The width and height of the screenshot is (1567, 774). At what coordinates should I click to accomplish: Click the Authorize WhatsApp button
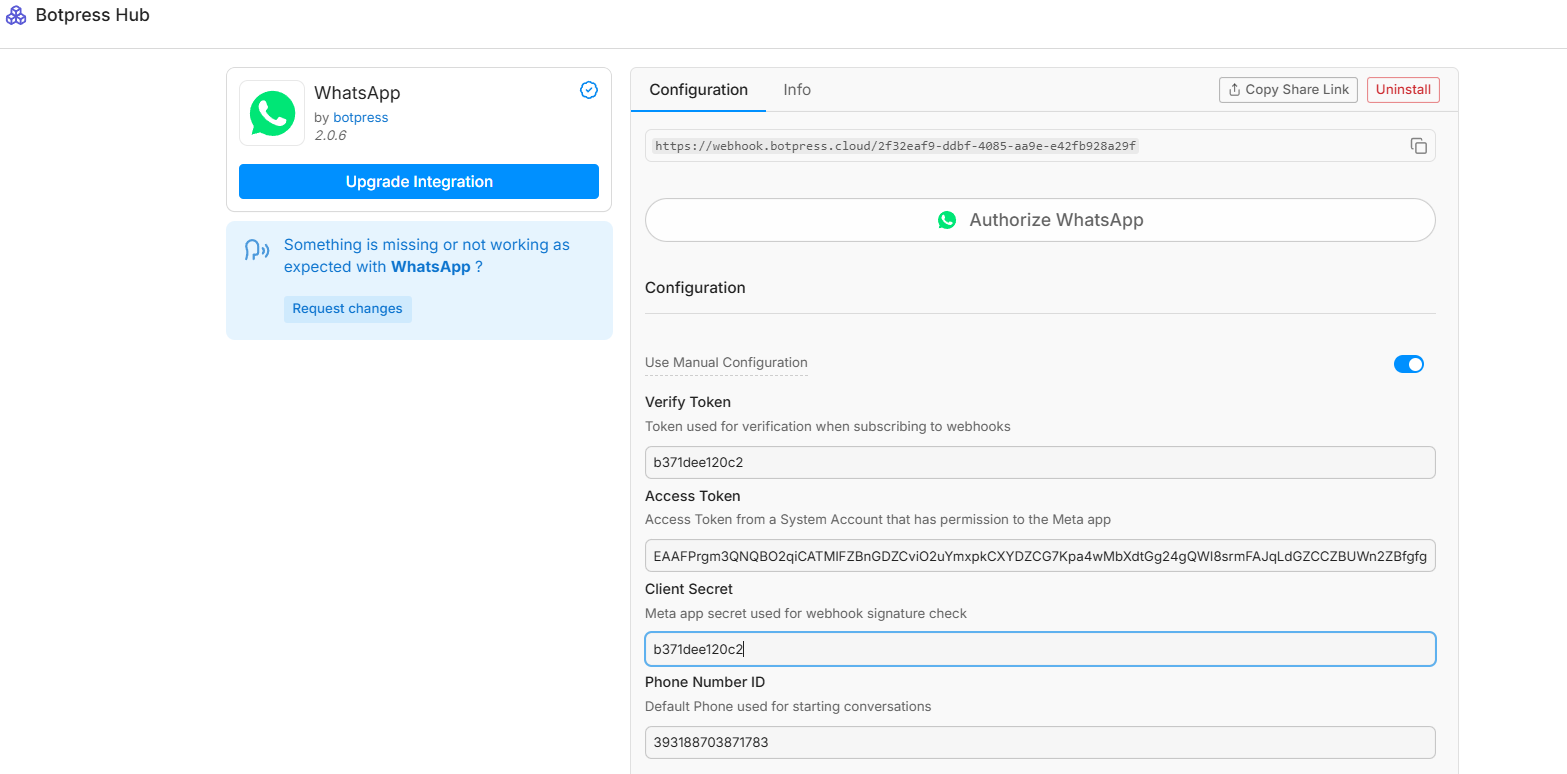pyautogui.click(x=1040, y=220)
